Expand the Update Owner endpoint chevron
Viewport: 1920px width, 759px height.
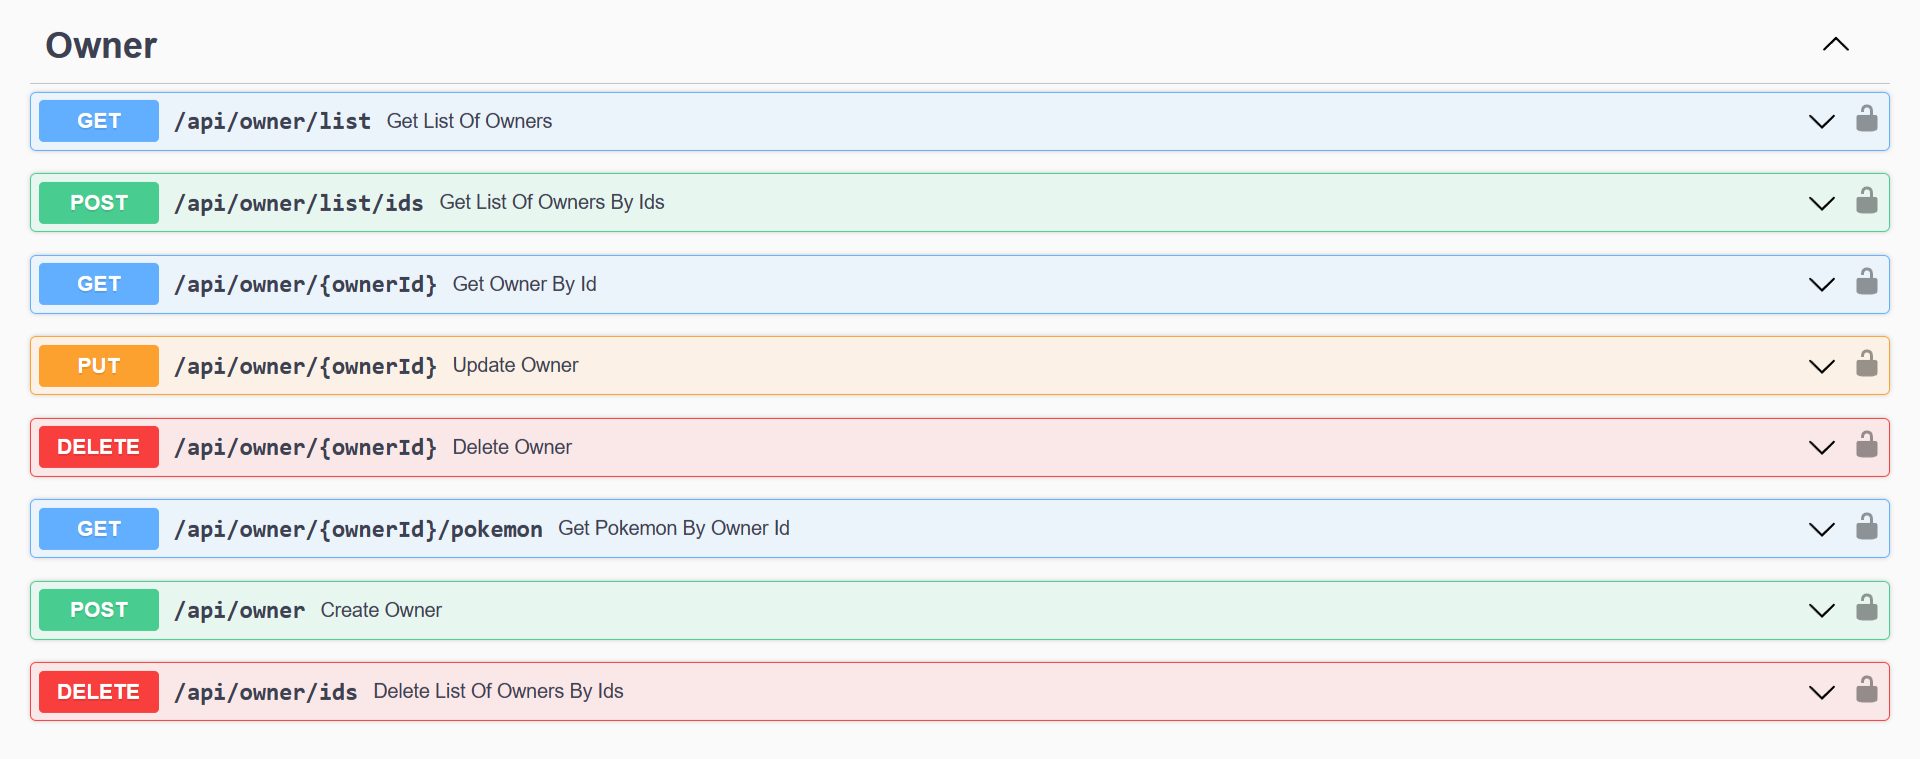coord(1821,366)
